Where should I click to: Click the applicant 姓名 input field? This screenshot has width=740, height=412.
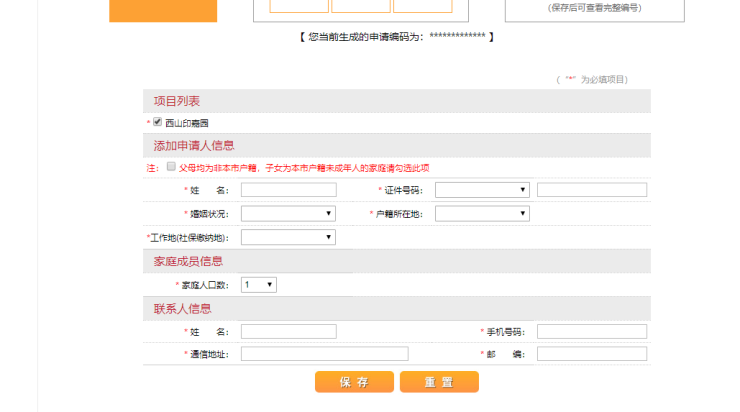pyautogui.click(x=288, y=190)
